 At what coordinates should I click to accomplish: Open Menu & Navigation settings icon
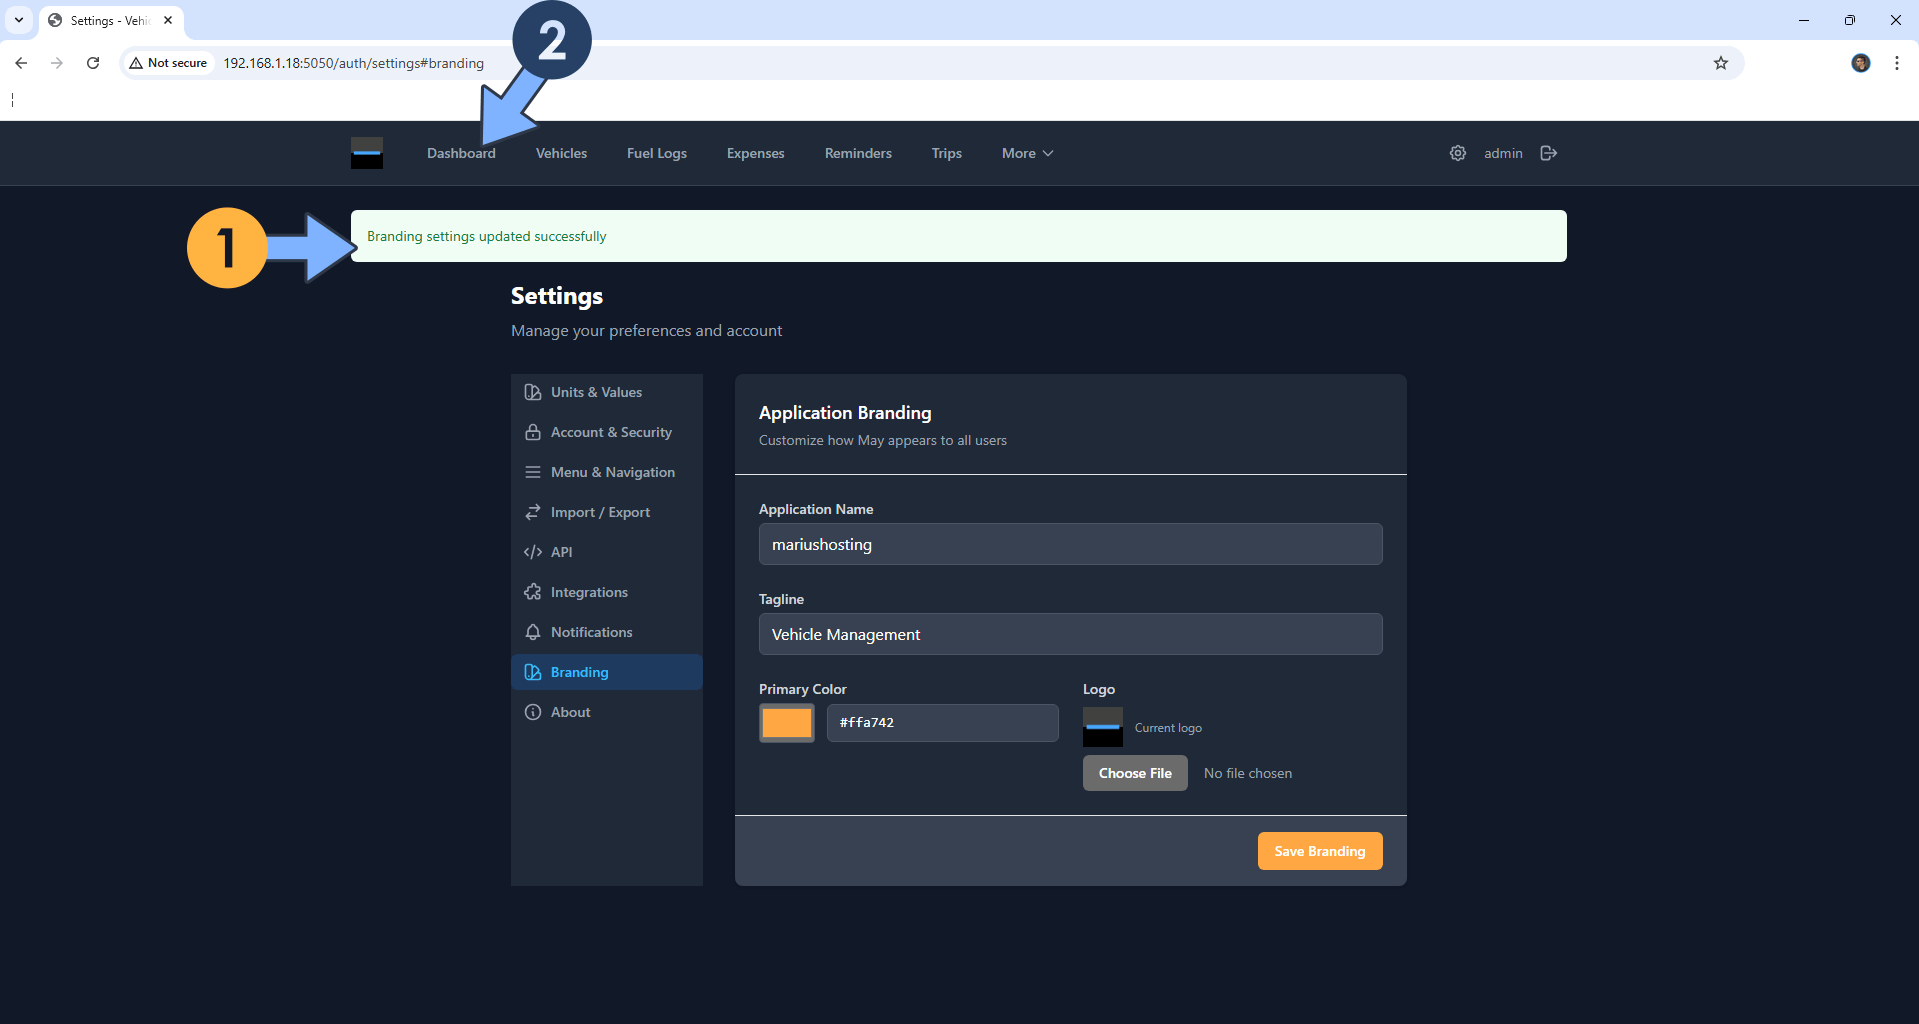pos(533,471)
